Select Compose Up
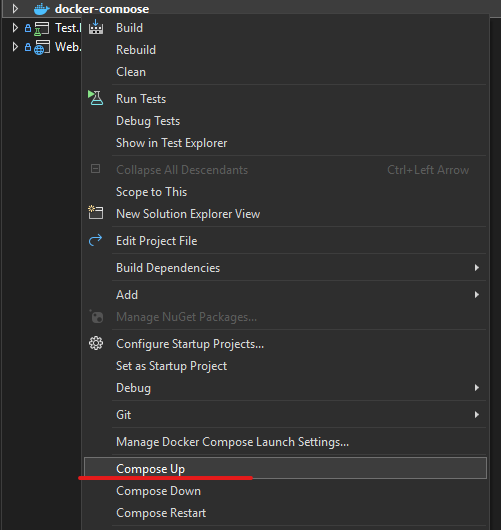The image size is (501, 530). (x=285, y=468)
